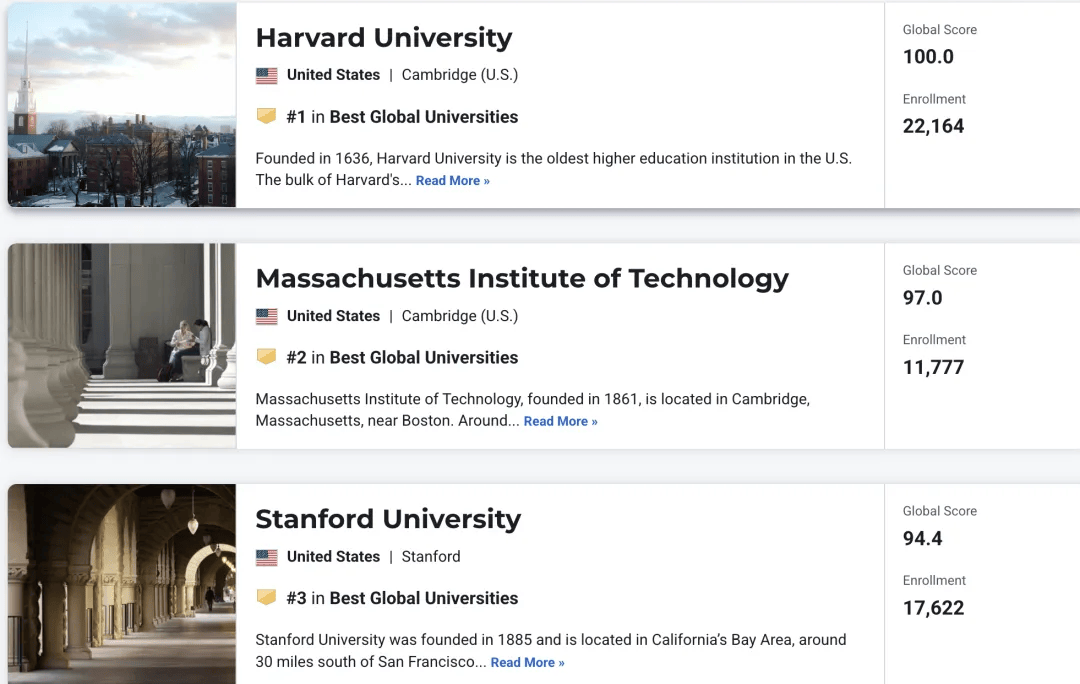Click the gold badge icon beside #1 ranking
Image resolution: width=1080 pixels, height=684 pixels.
(267, 116)
